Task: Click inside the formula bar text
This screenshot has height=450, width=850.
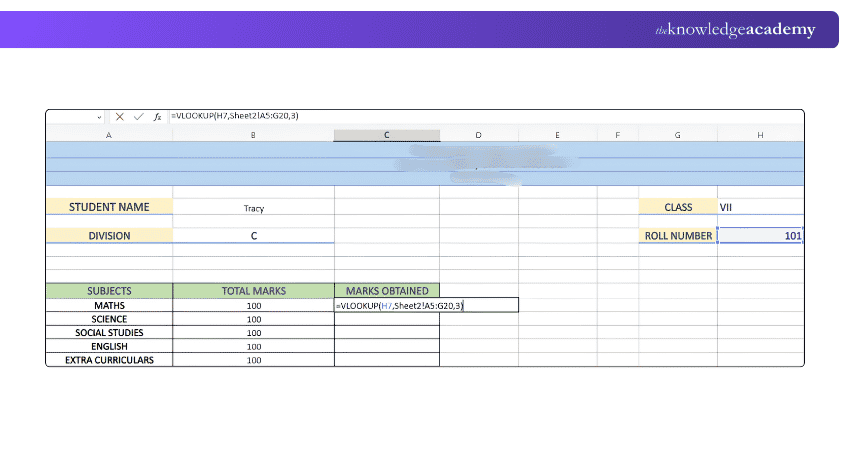Action: coord(235,115)
